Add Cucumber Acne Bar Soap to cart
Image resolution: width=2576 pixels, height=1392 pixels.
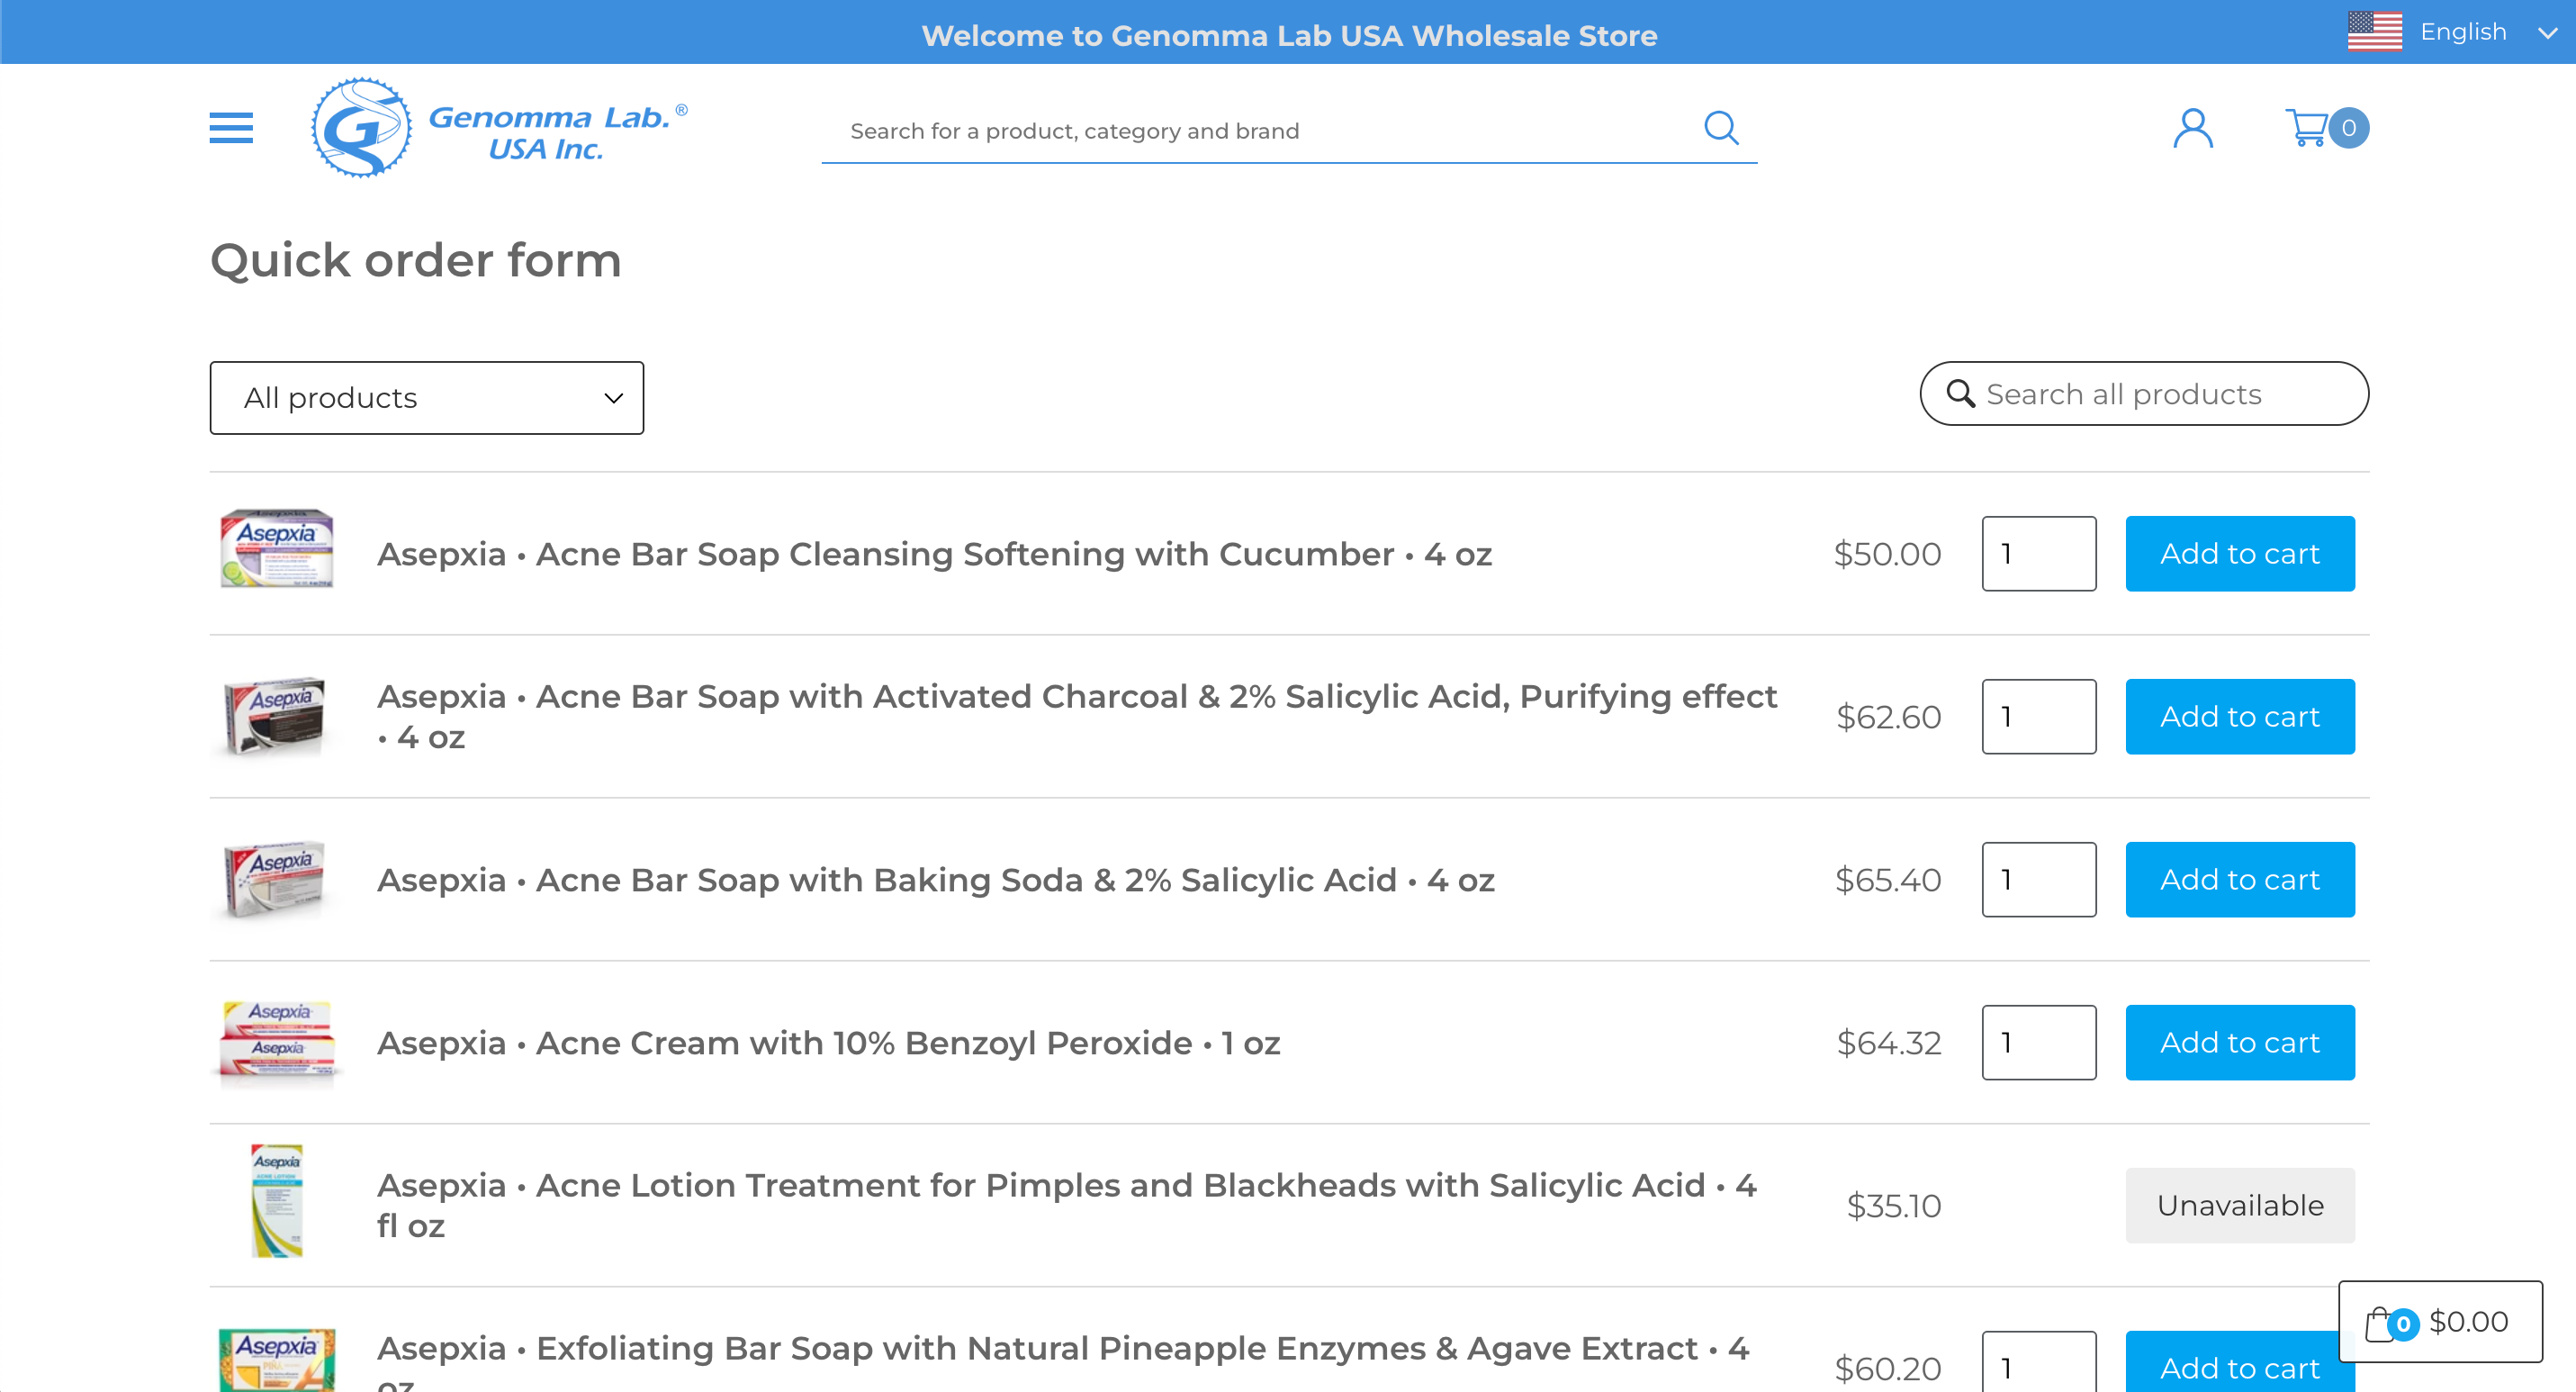(x=2239, y=554)
